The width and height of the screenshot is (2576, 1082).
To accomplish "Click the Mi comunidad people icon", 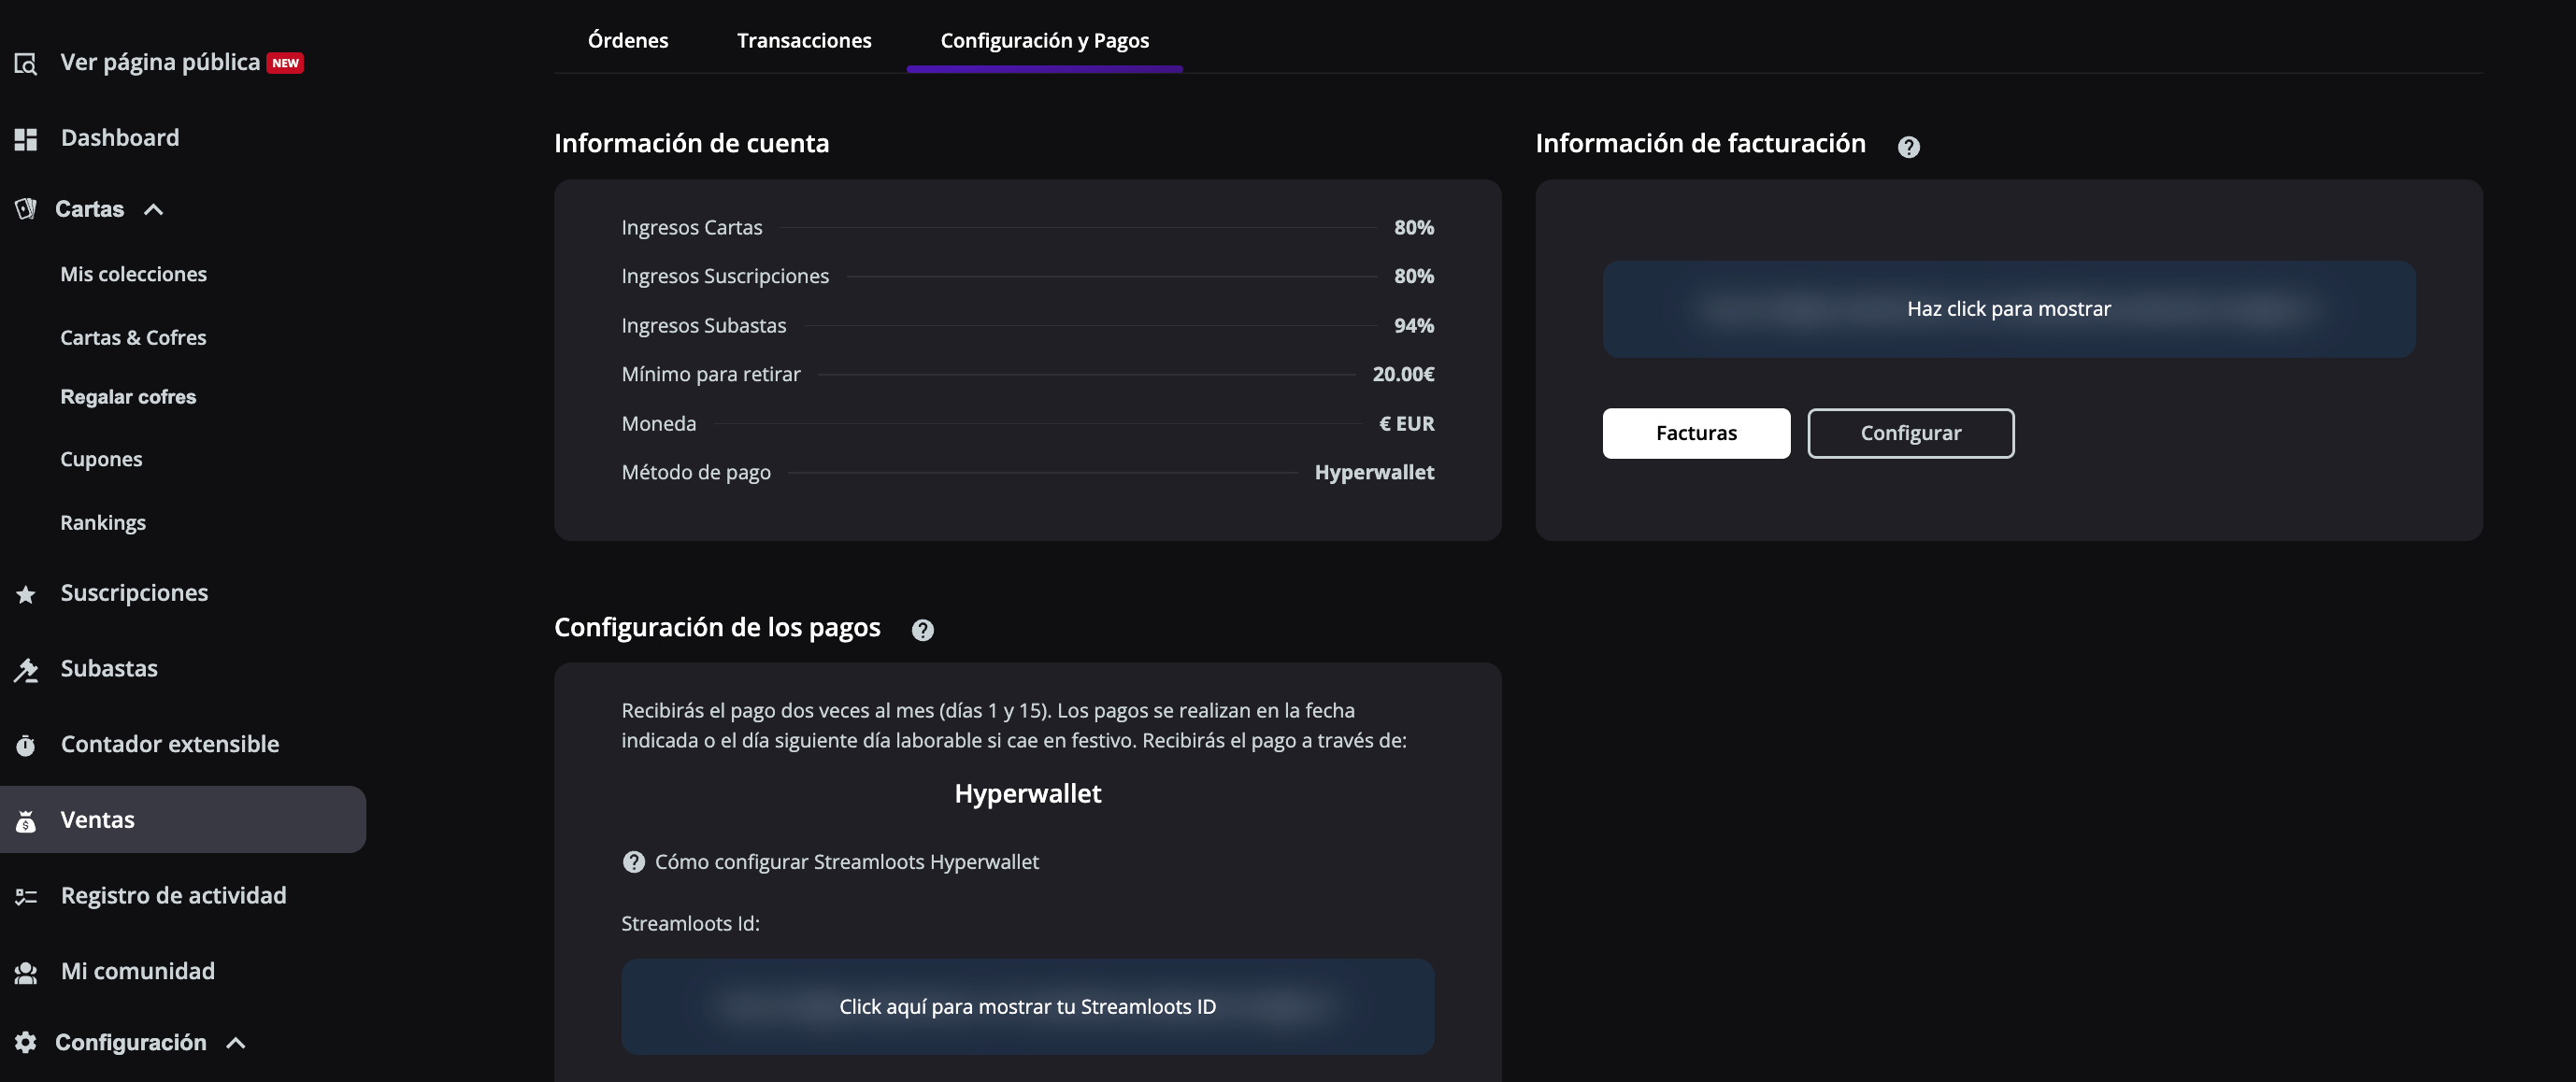I will click(x=26, y=972).
